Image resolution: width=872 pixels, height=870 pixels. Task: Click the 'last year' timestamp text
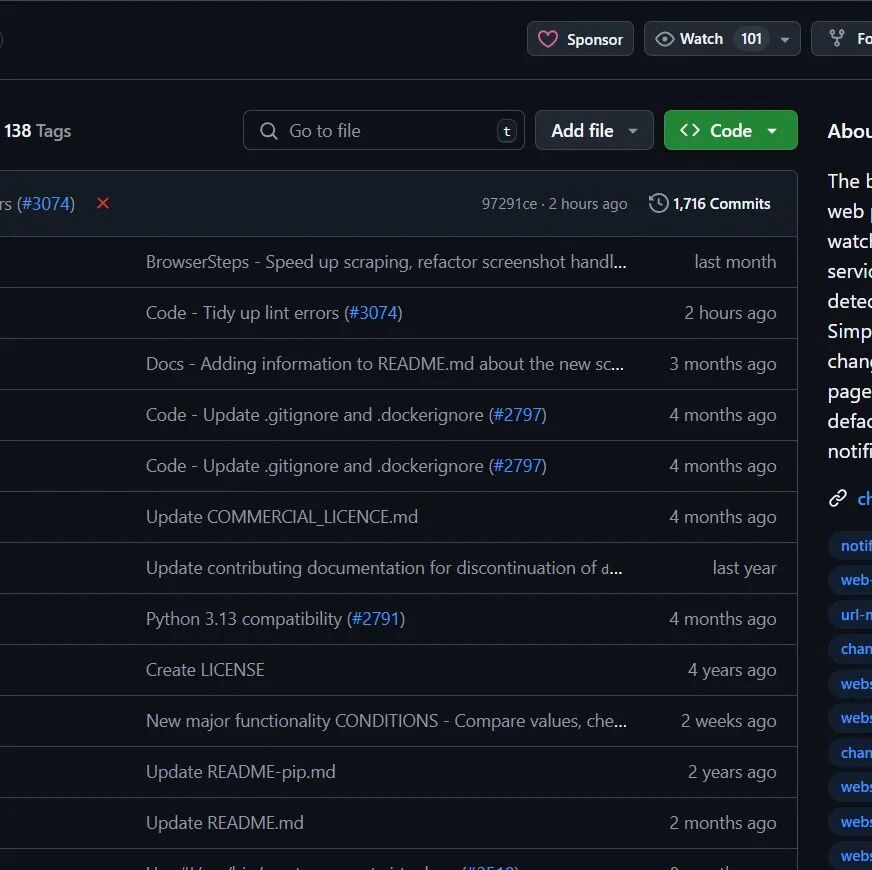(x=744, y=568)
